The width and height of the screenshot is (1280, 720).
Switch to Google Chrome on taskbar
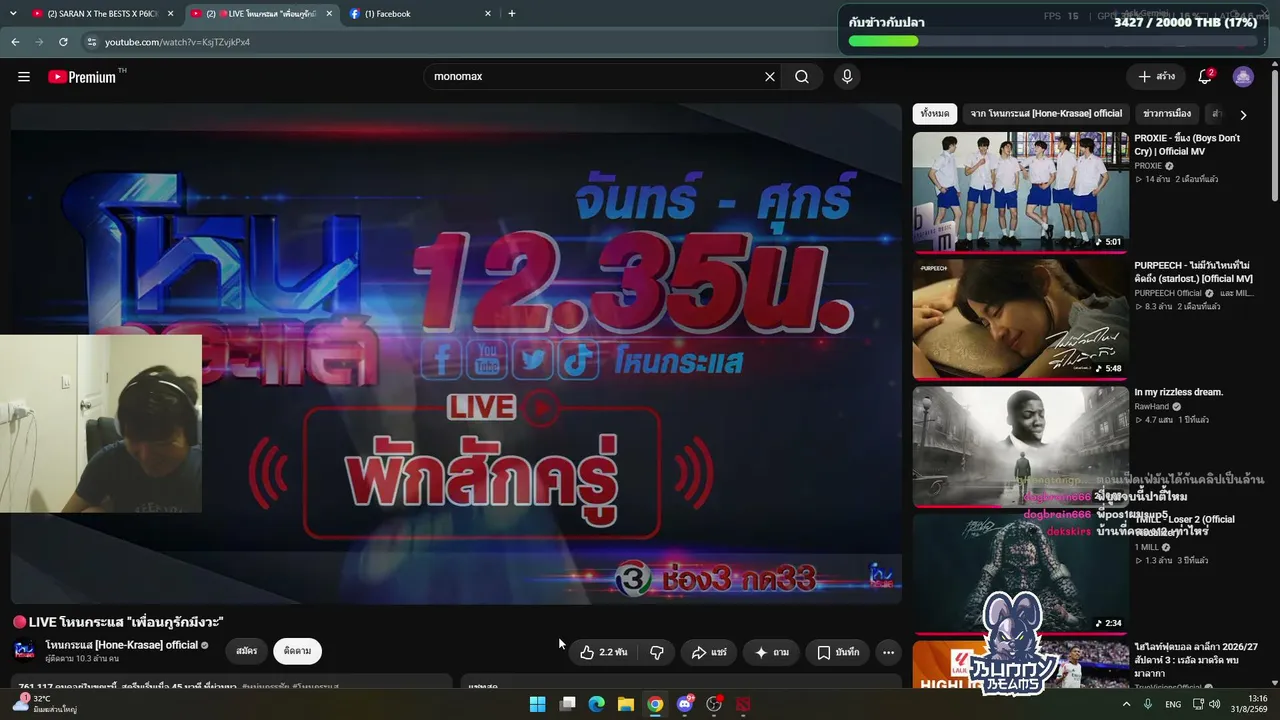coord(655,704)
